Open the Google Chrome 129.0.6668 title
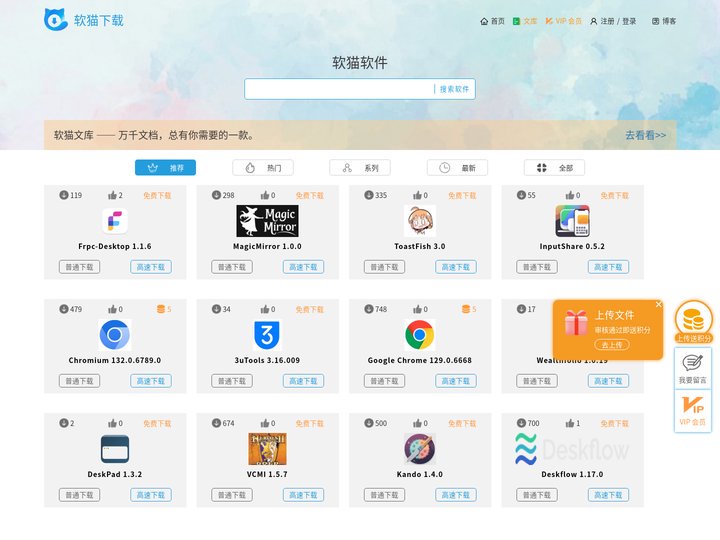 point(420,360)
